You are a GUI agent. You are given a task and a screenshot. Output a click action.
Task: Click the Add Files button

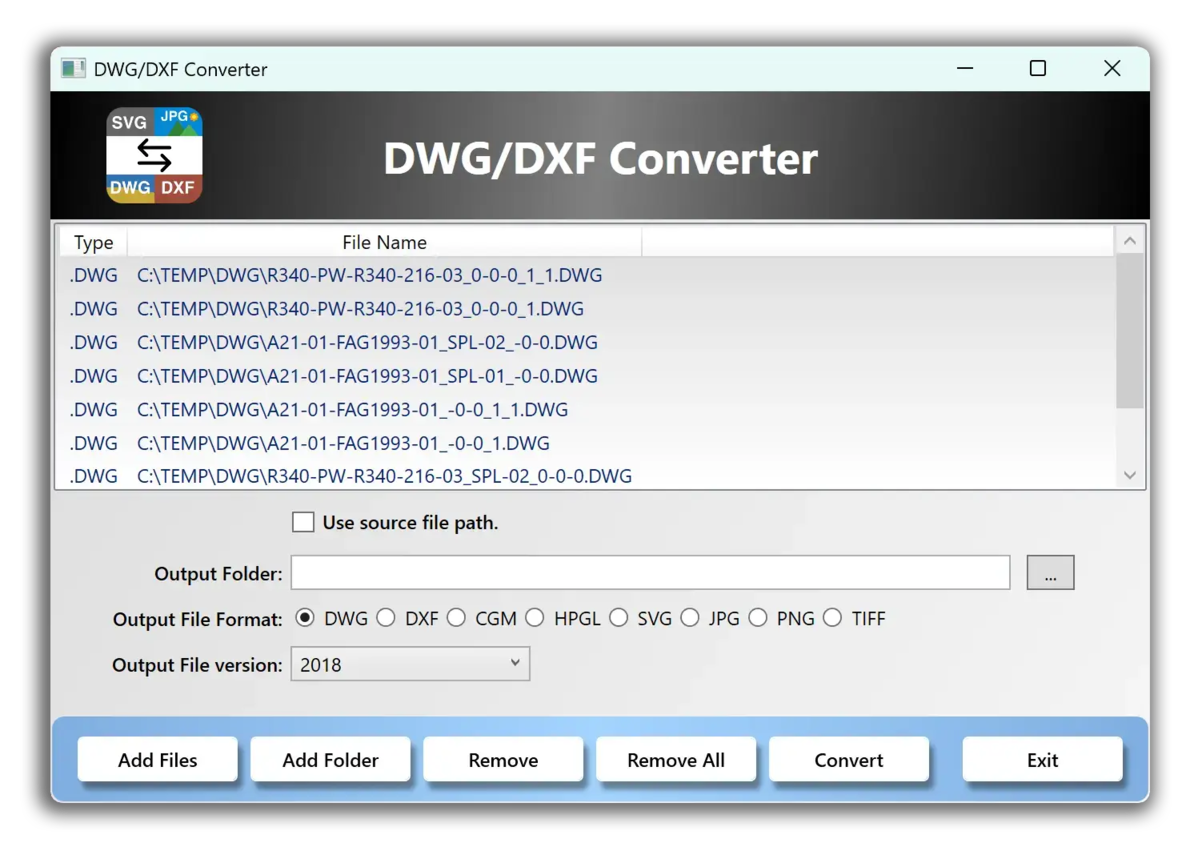point(158,760)
